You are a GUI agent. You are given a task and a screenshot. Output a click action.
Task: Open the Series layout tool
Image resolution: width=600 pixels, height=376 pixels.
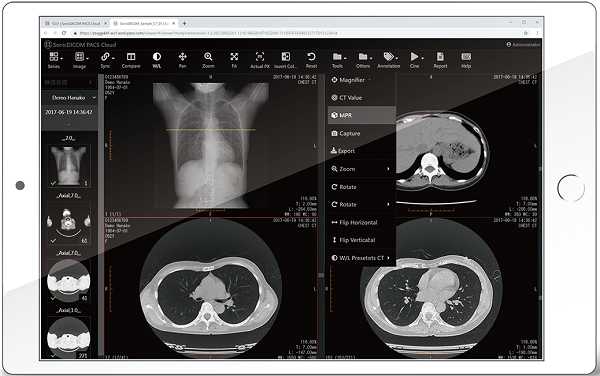pos(54,60)
